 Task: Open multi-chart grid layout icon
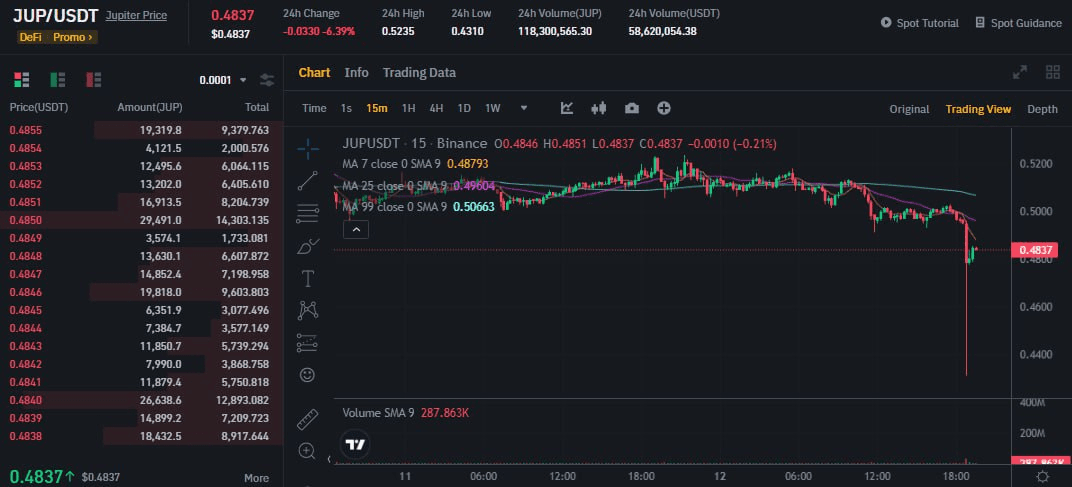point(1053,72)
